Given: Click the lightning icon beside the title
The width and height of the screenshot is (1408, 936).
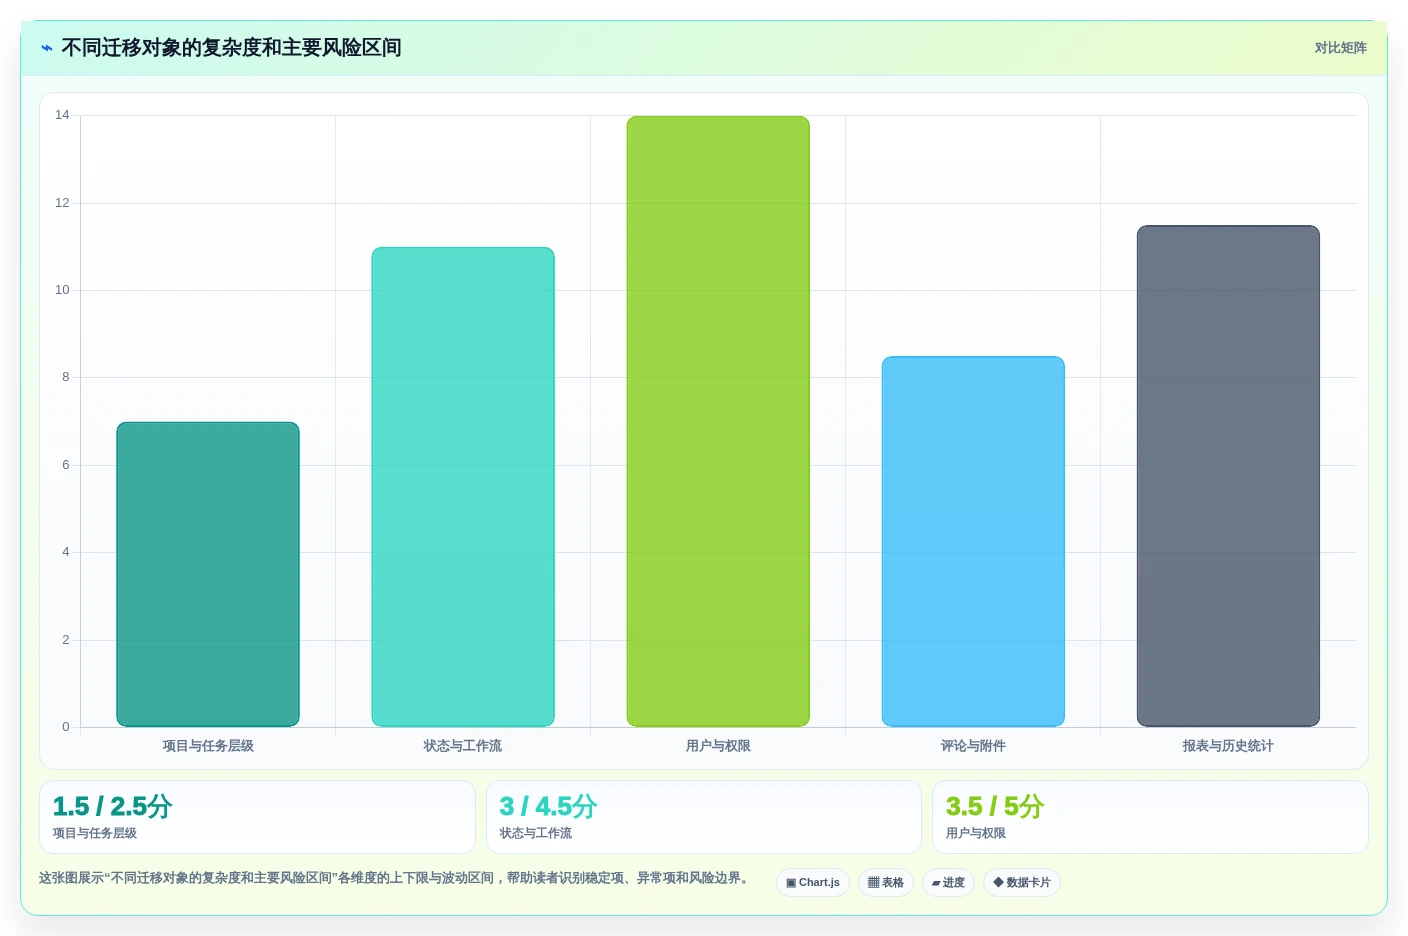Looking at the screenshot, I should 47,48.
